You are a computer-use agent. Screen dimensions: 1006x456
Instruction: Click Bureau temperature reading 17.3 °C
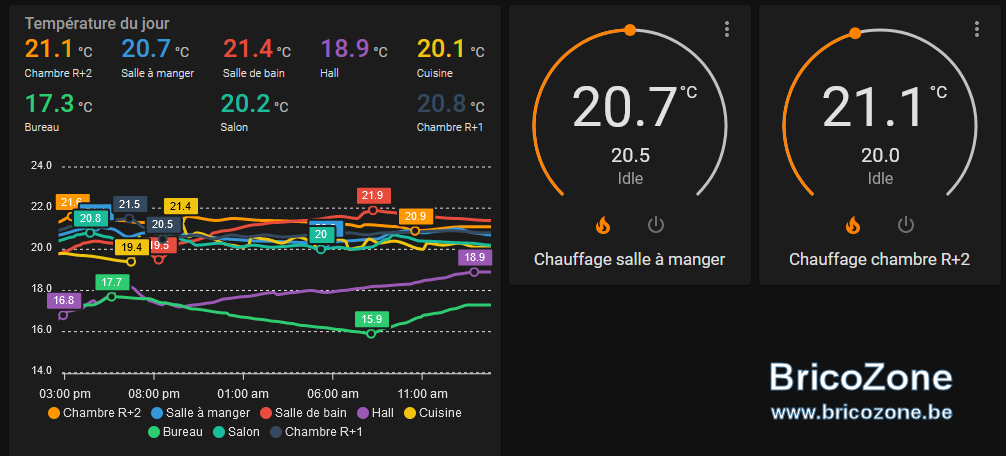pos(58,103)
